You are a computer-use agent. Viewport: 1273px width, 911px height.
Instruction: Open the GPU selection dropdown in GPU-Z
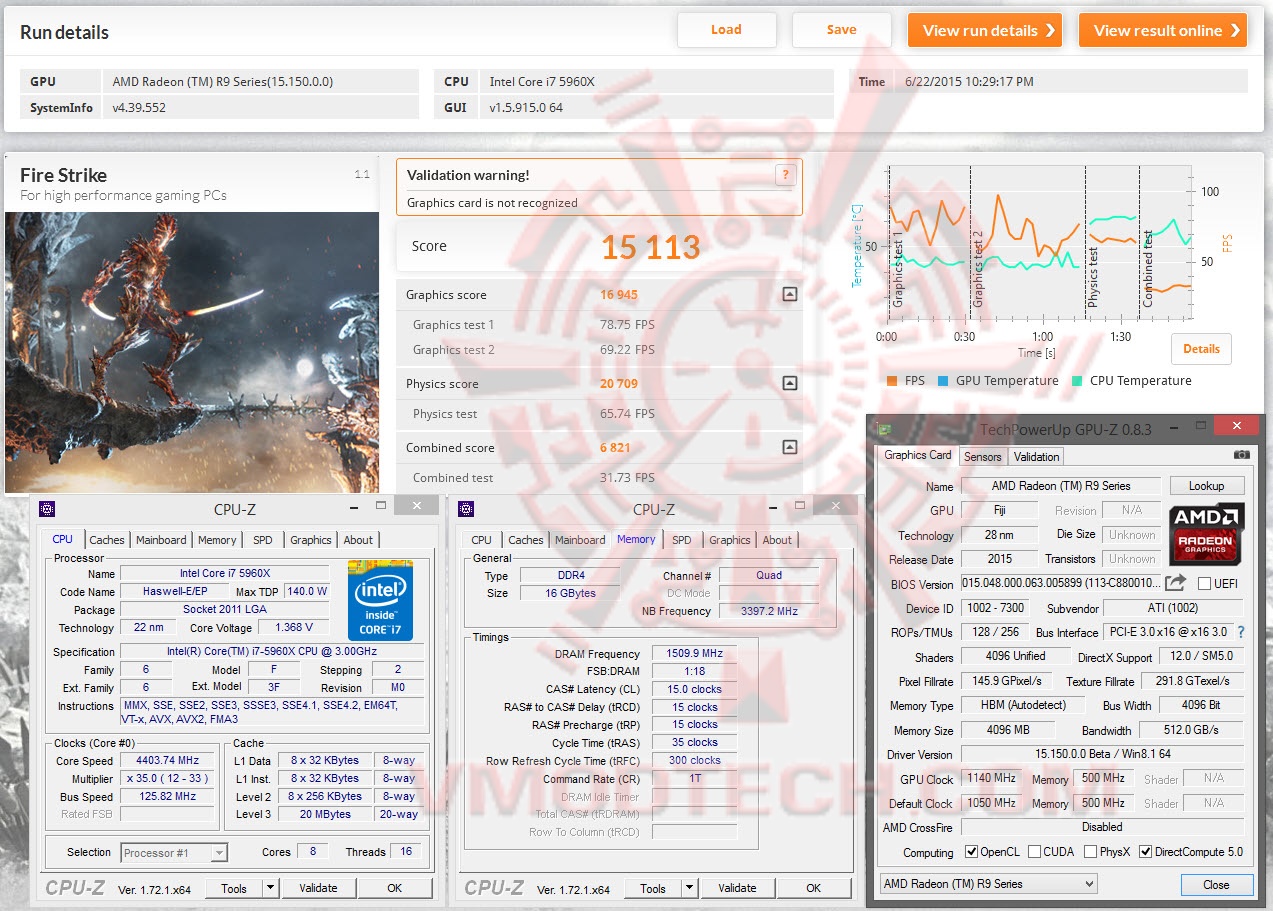988,884
